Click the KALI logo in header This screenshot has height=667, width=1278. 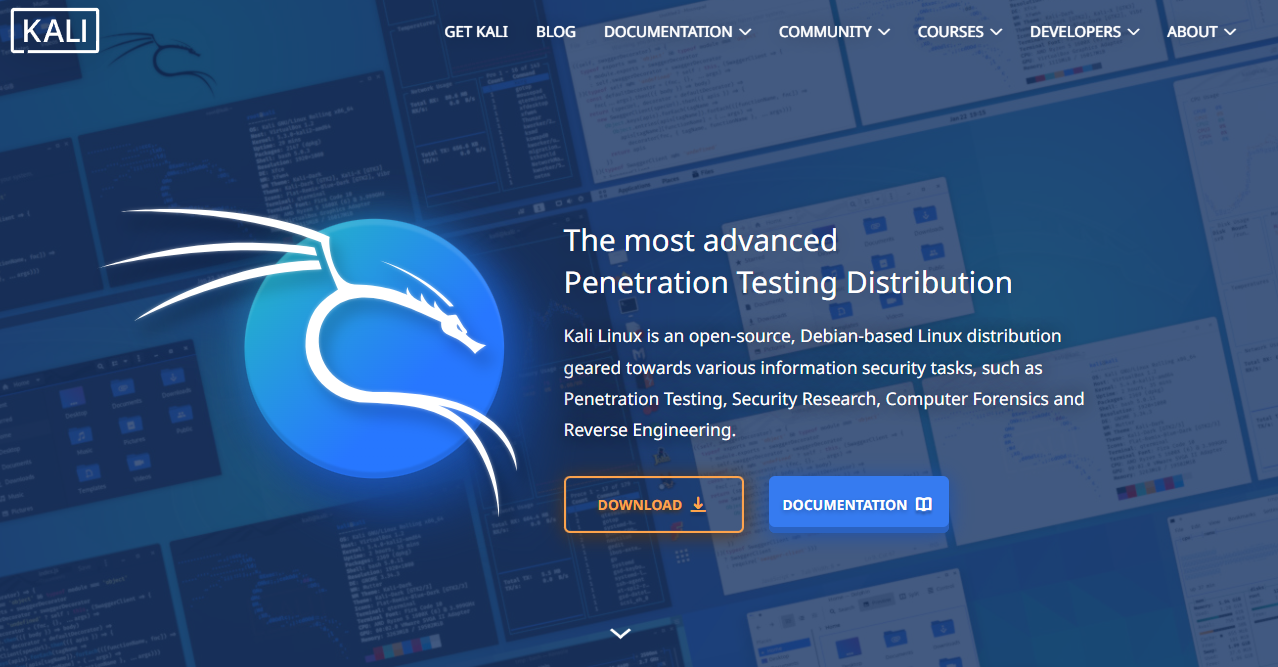pos(55,31)
